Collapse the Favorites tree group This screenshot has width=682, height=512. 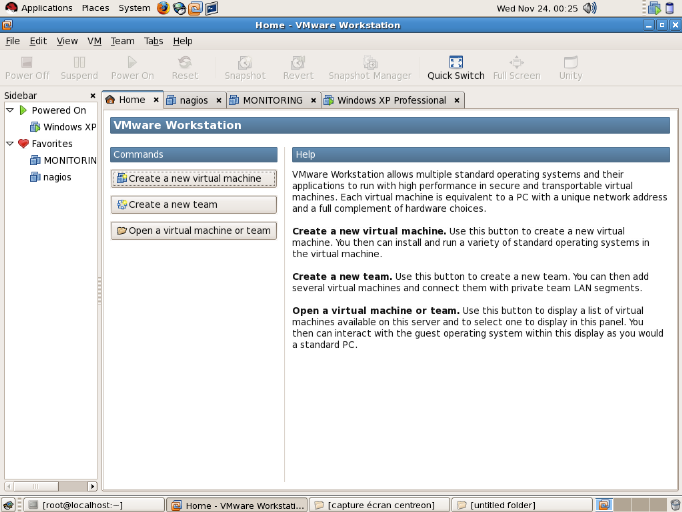coord(10,144)
